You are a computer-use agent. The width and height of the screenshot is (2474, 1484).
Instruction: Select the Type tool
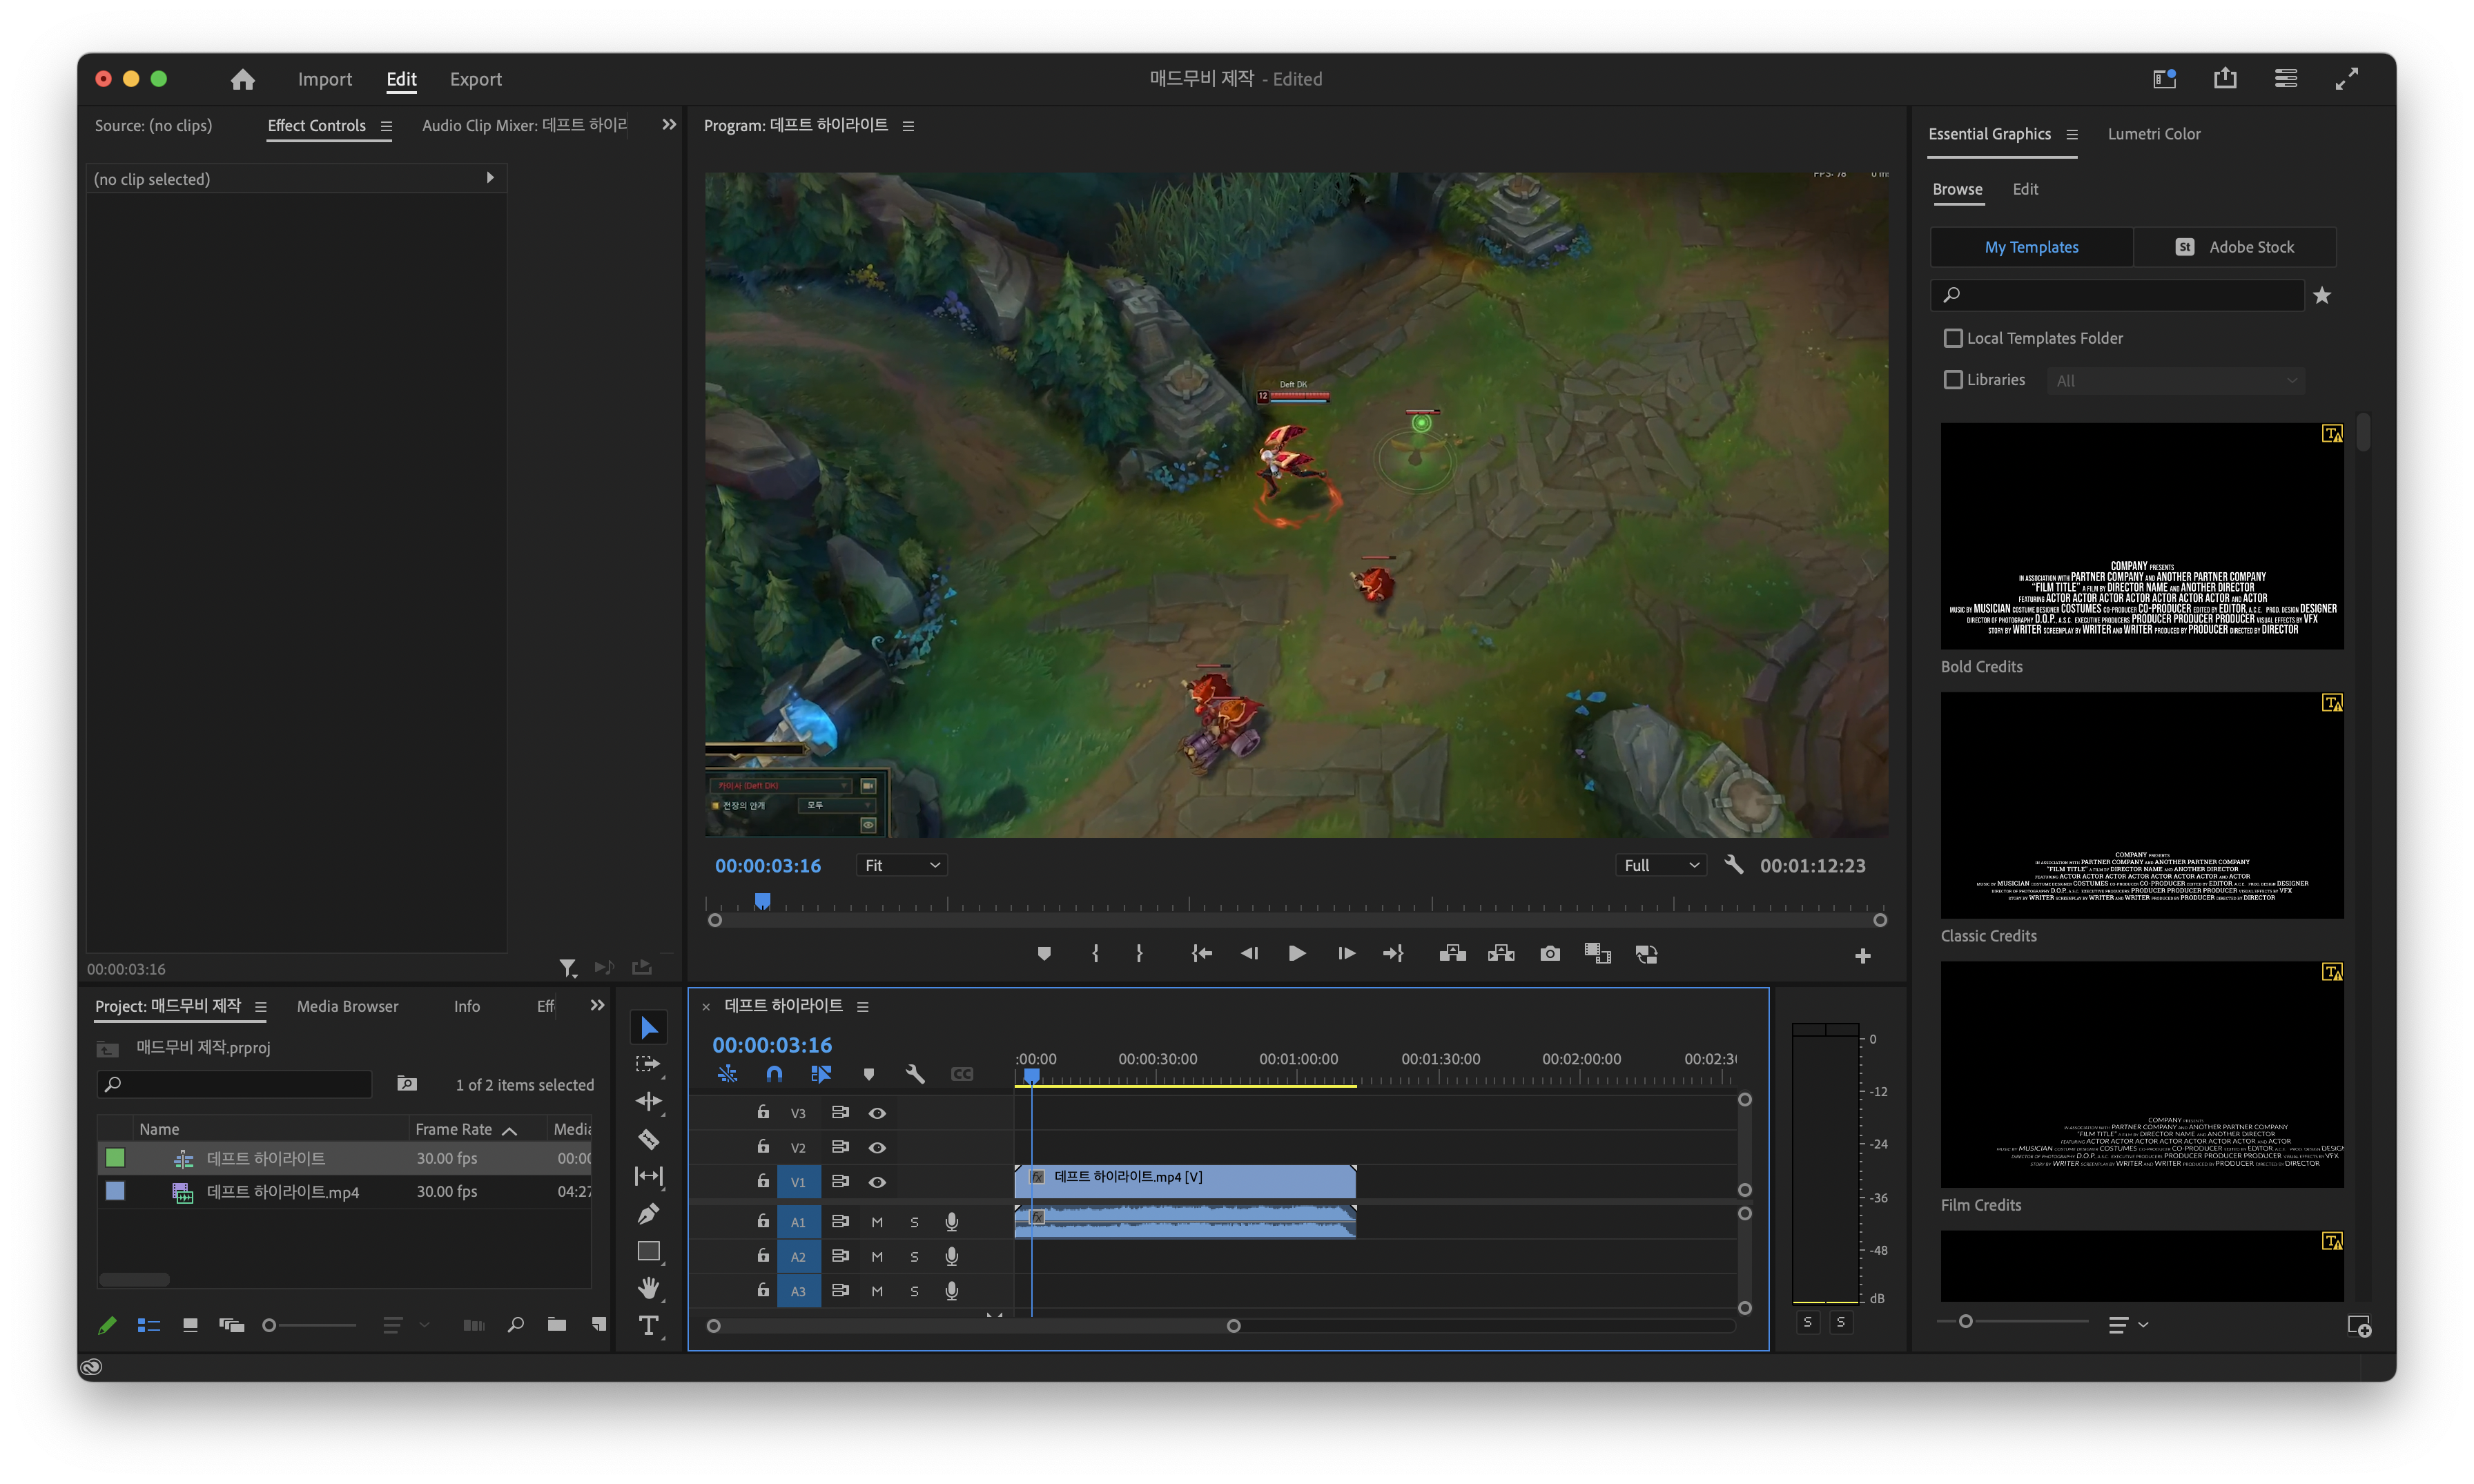pyautogui.click(x=648, y=1326)
